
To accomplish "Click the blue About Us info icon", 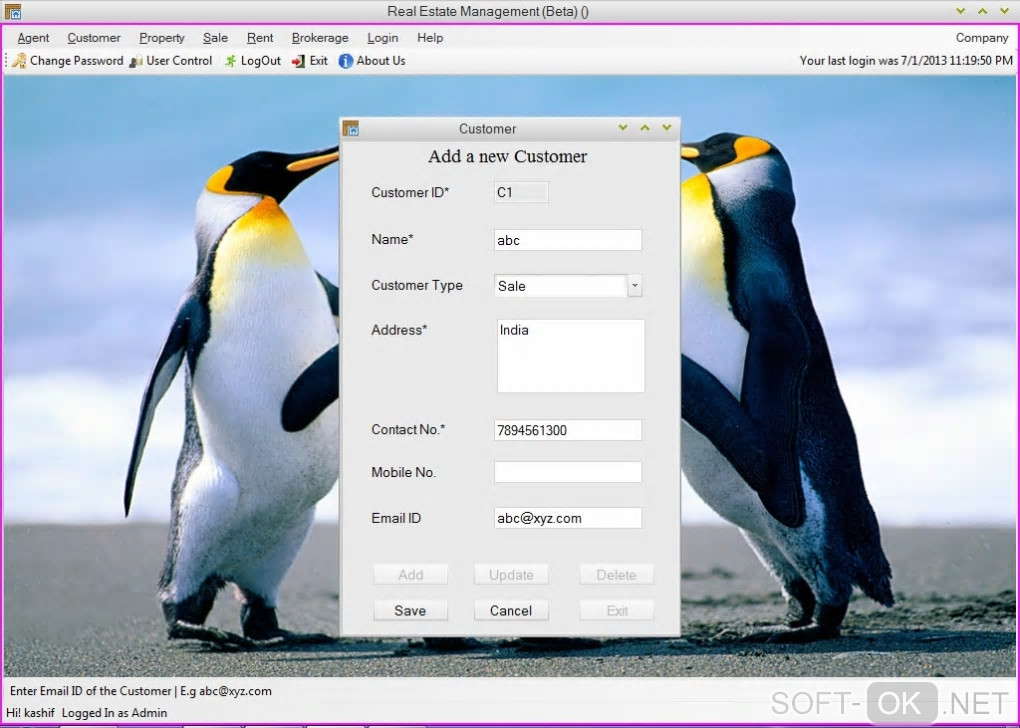I will point(346,61).
